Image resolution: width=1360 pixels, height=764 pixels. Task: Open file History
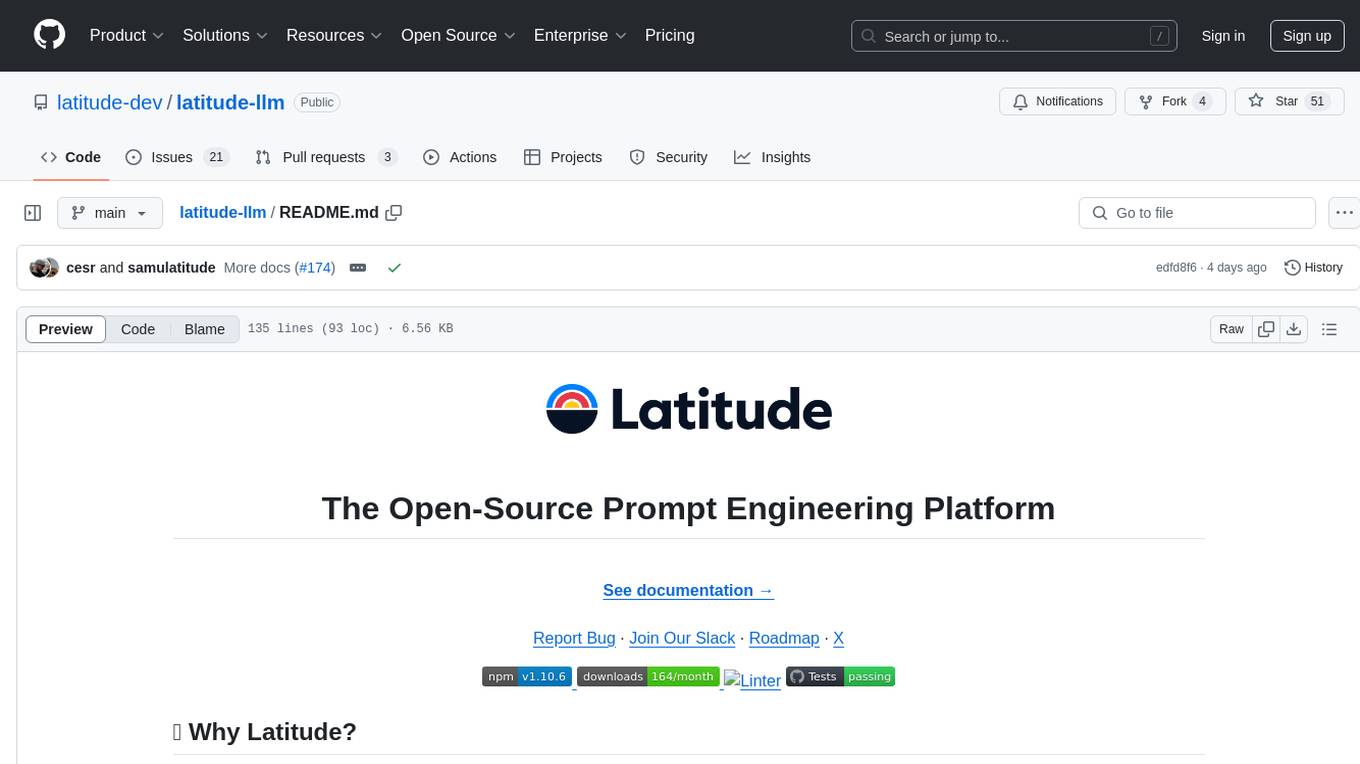(1313, 268)
